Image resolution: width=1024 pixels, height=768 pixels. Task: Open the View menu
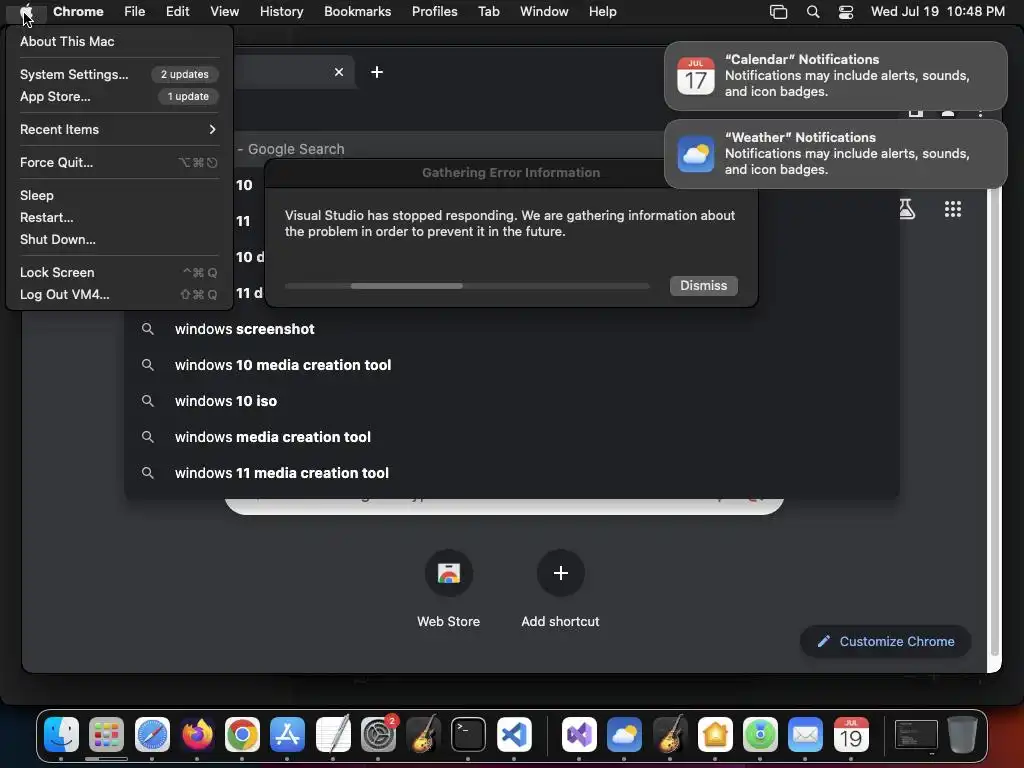(x=224, y=11)
